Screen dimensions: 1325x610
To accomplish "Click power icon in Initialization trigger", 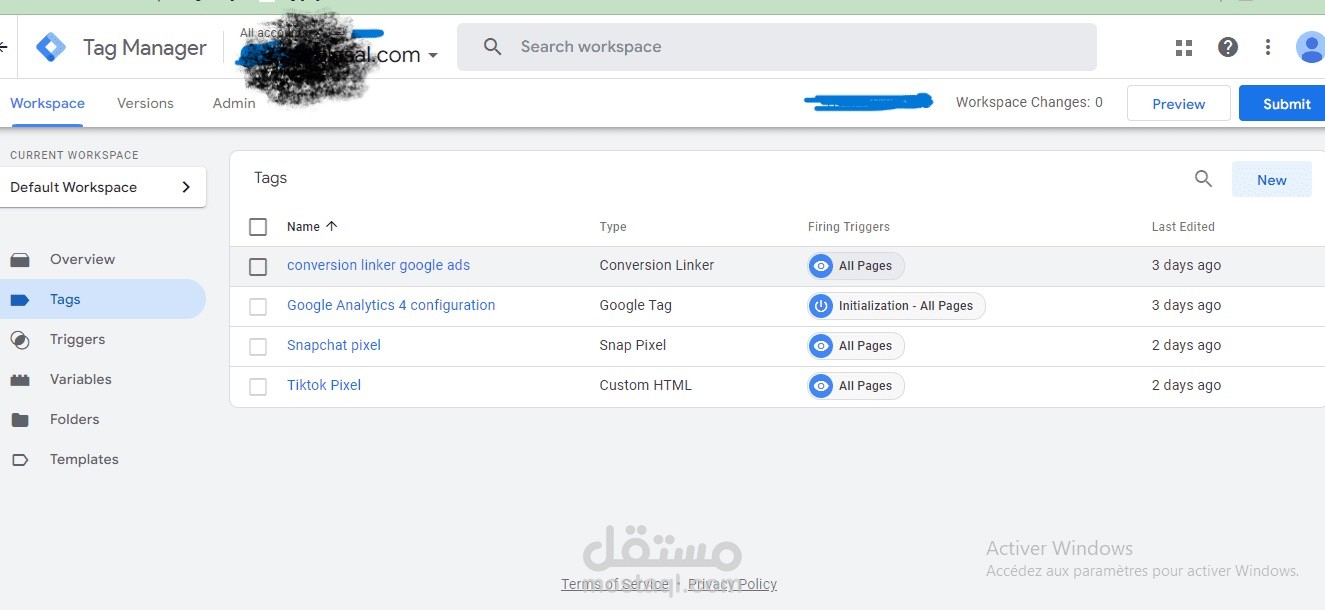I will [x=821, y=306].
